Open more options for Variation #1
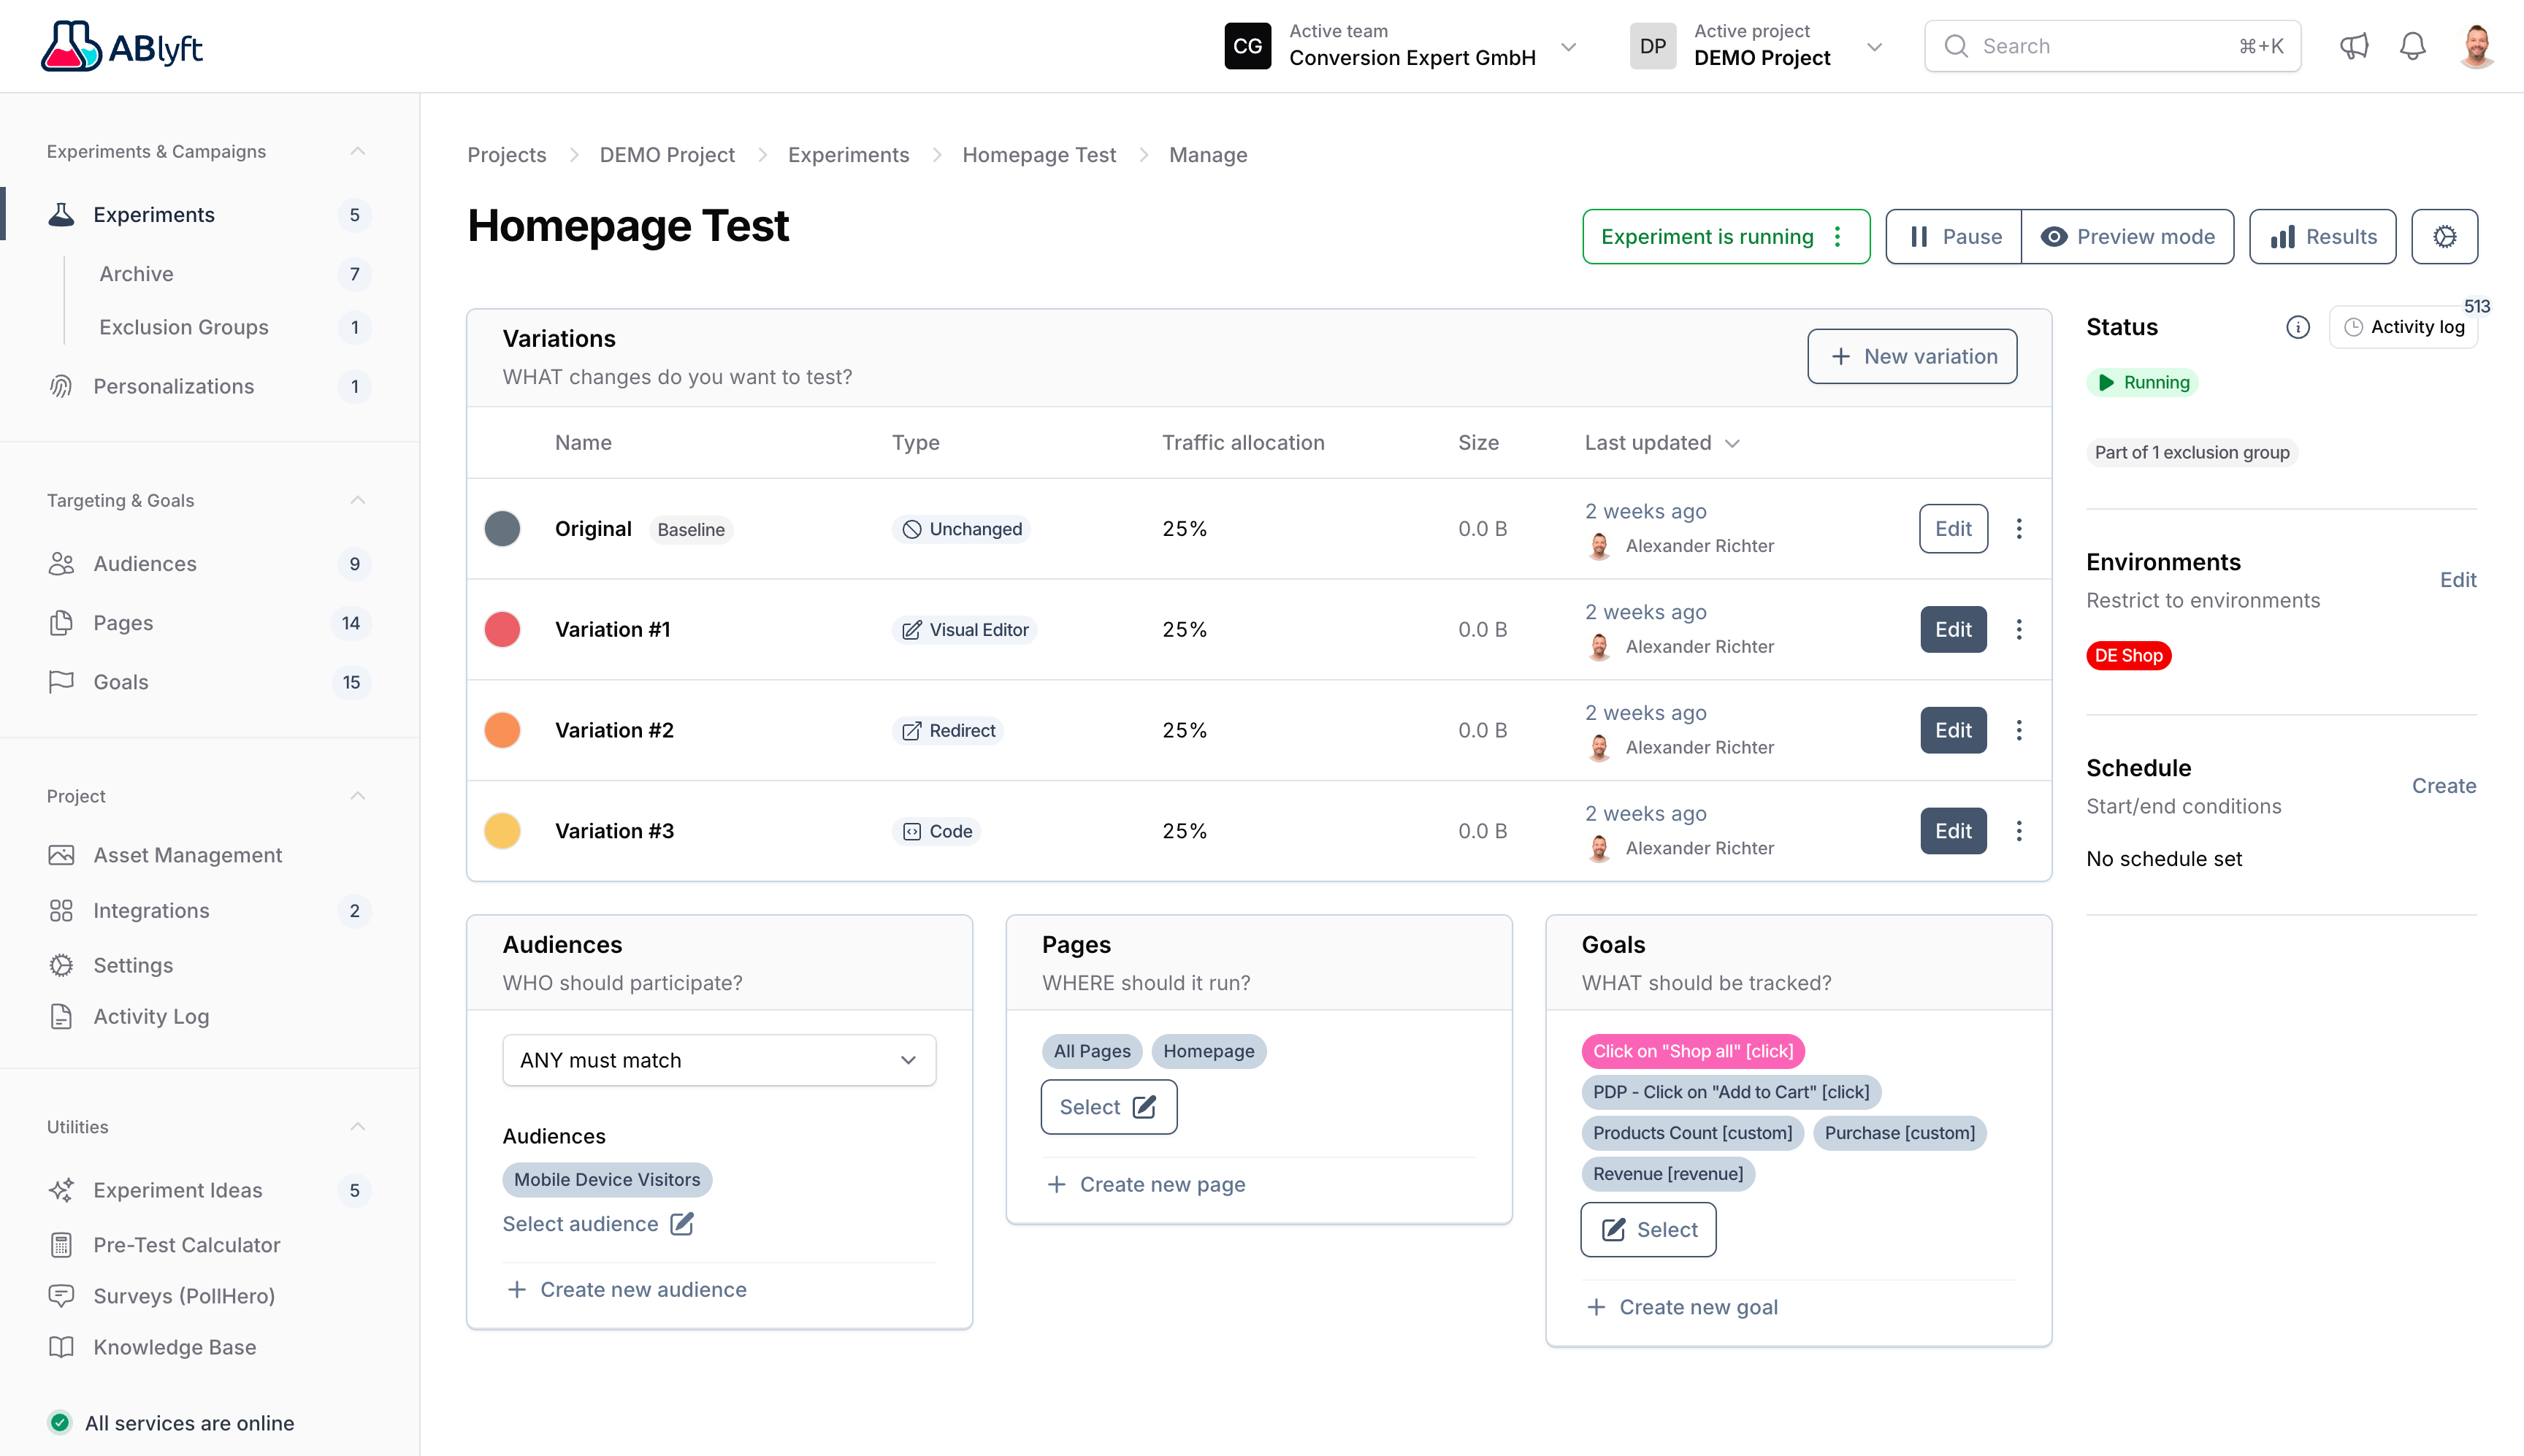 (x=2019, y=629)
